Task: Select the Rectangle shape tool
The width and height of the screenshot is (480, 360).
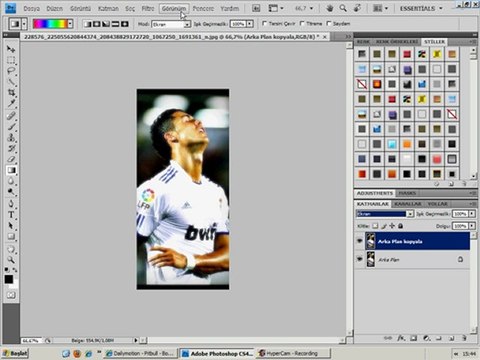Action: 11,237
